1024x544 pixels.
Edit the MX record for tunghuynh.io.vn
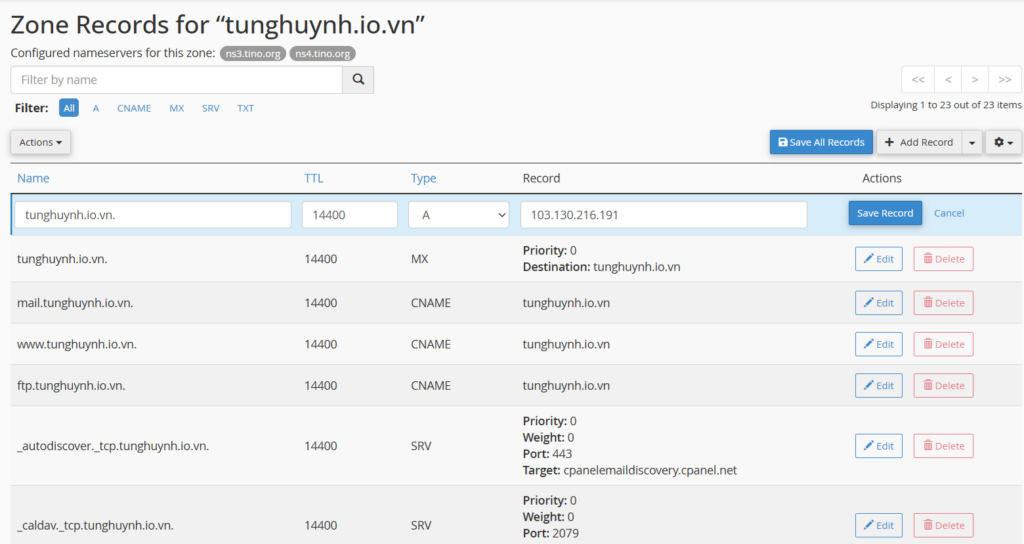pos(878,259)
